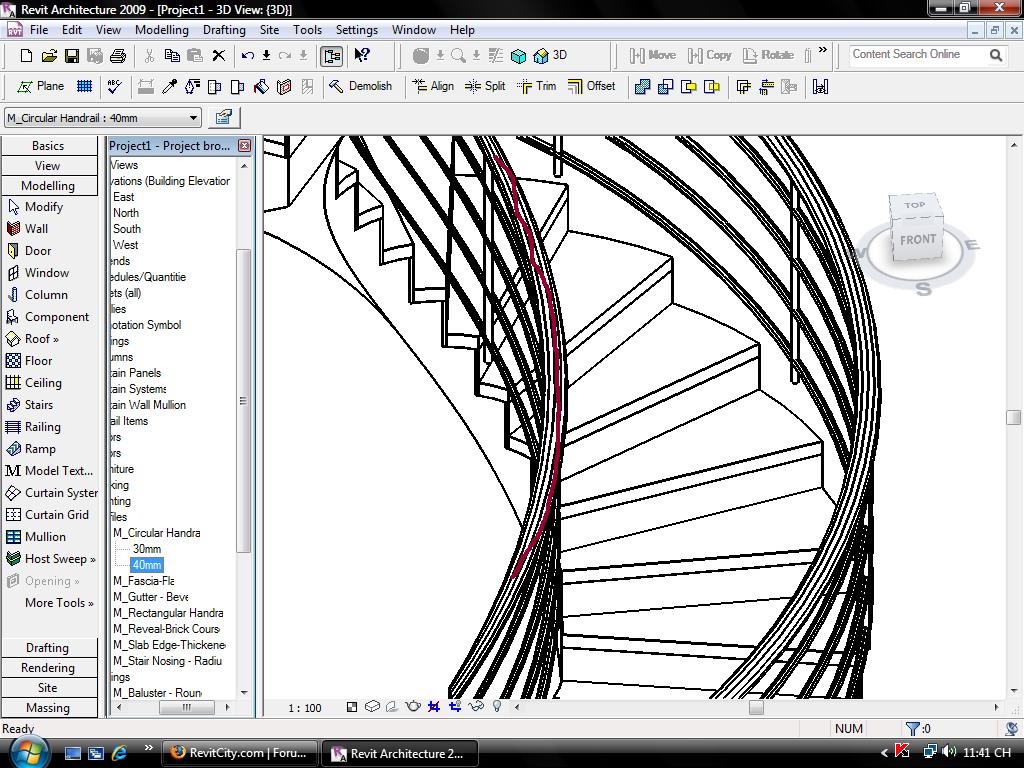1024x768 pixels.
Task: Click the Save icon in toolbar
Action: [x=72, y=56]
